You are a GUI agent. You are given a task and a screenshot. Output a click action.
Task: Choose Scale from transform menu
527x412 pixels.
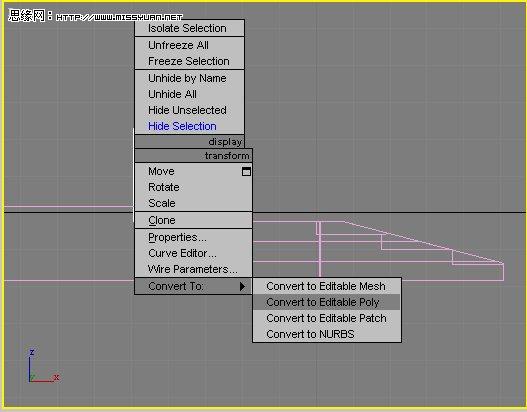click(193, 203)
